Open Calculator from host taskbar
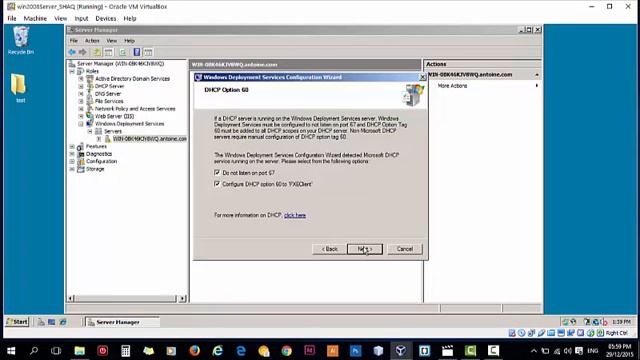The width and height of the screenshot is (640, 360). click(x=125, y=351)
